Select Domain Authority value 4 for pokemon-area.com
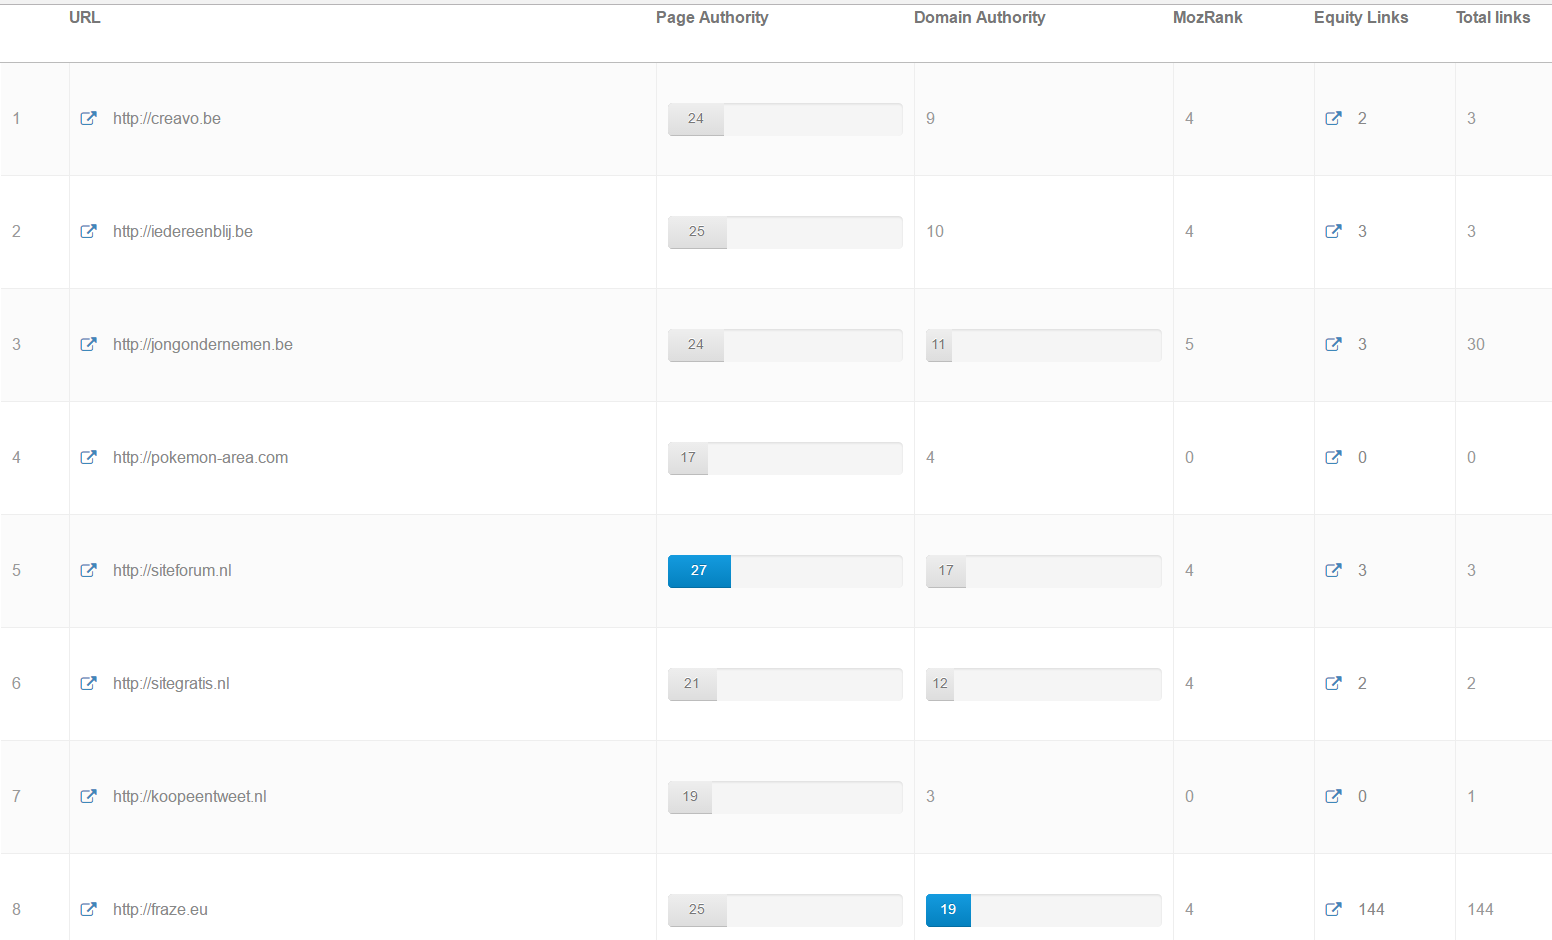This screenshot has width=1552, height=940. pos(930,457)
